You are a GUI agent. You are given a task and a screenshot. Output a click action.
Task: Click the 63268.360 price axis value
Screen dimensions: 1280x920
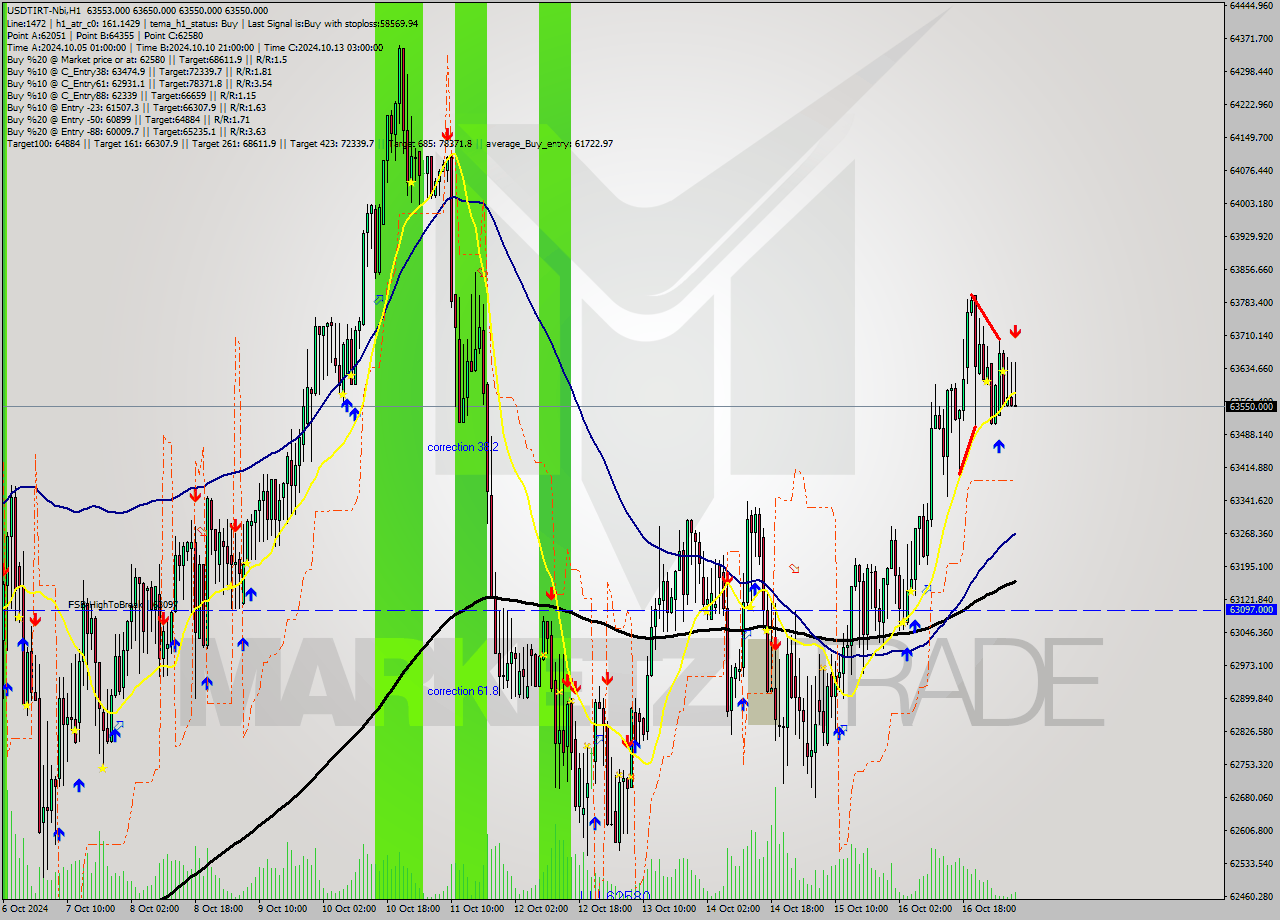tap(1251, 533)
